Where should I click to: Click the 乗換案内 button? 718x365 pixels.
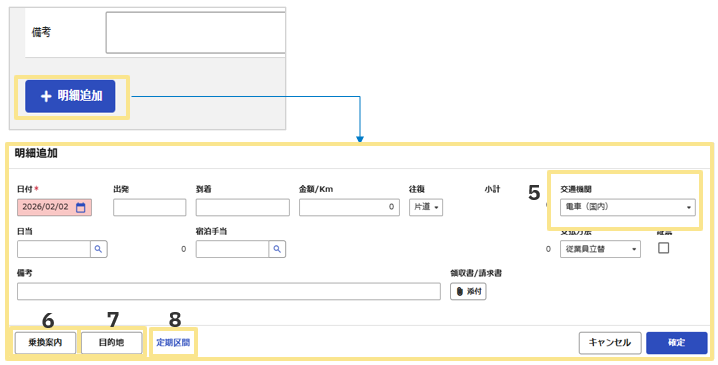click(x=45, y=343)
